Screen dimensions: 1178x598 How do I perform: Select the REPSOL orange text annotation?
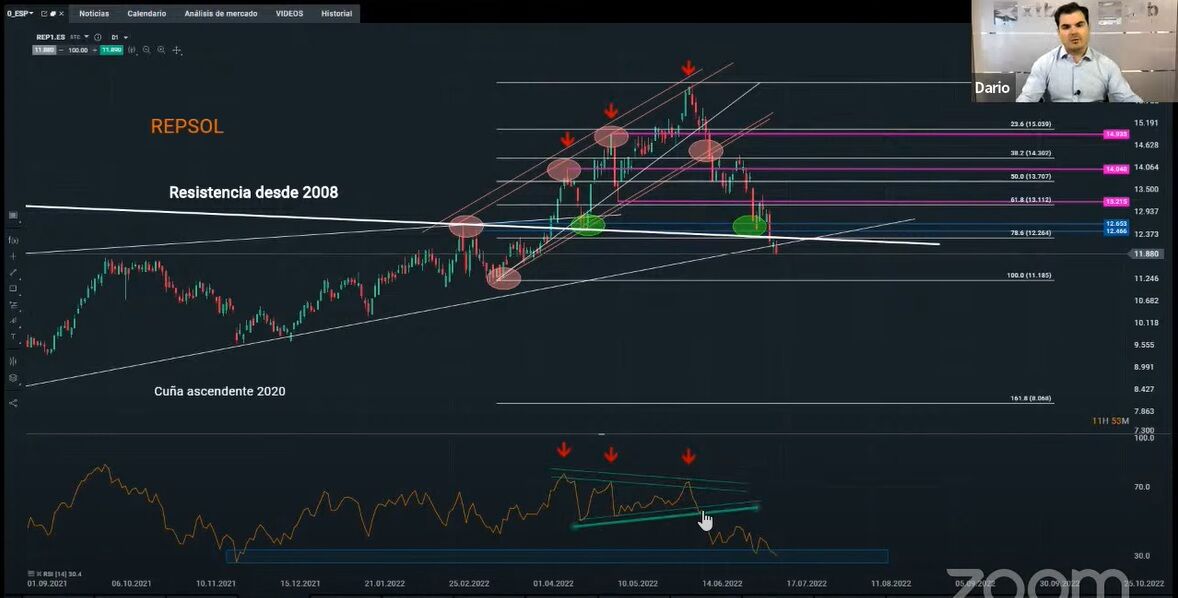coord(187,126)
